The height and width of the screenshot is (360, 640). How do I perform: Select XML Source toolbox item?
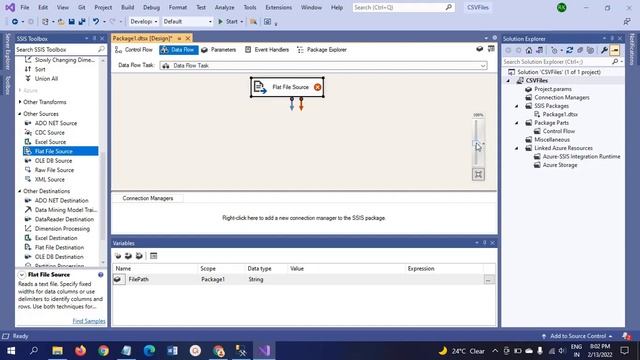point(49,179)
